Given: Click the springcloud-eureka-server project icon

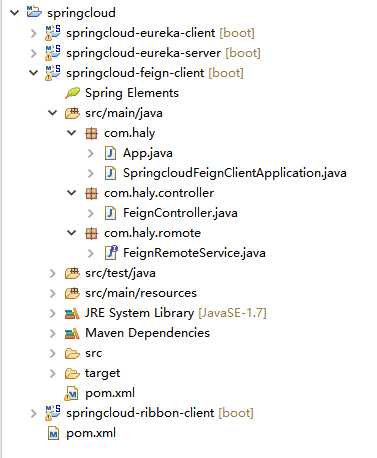Looking at the screenshot, I should [x=53, y=53].
